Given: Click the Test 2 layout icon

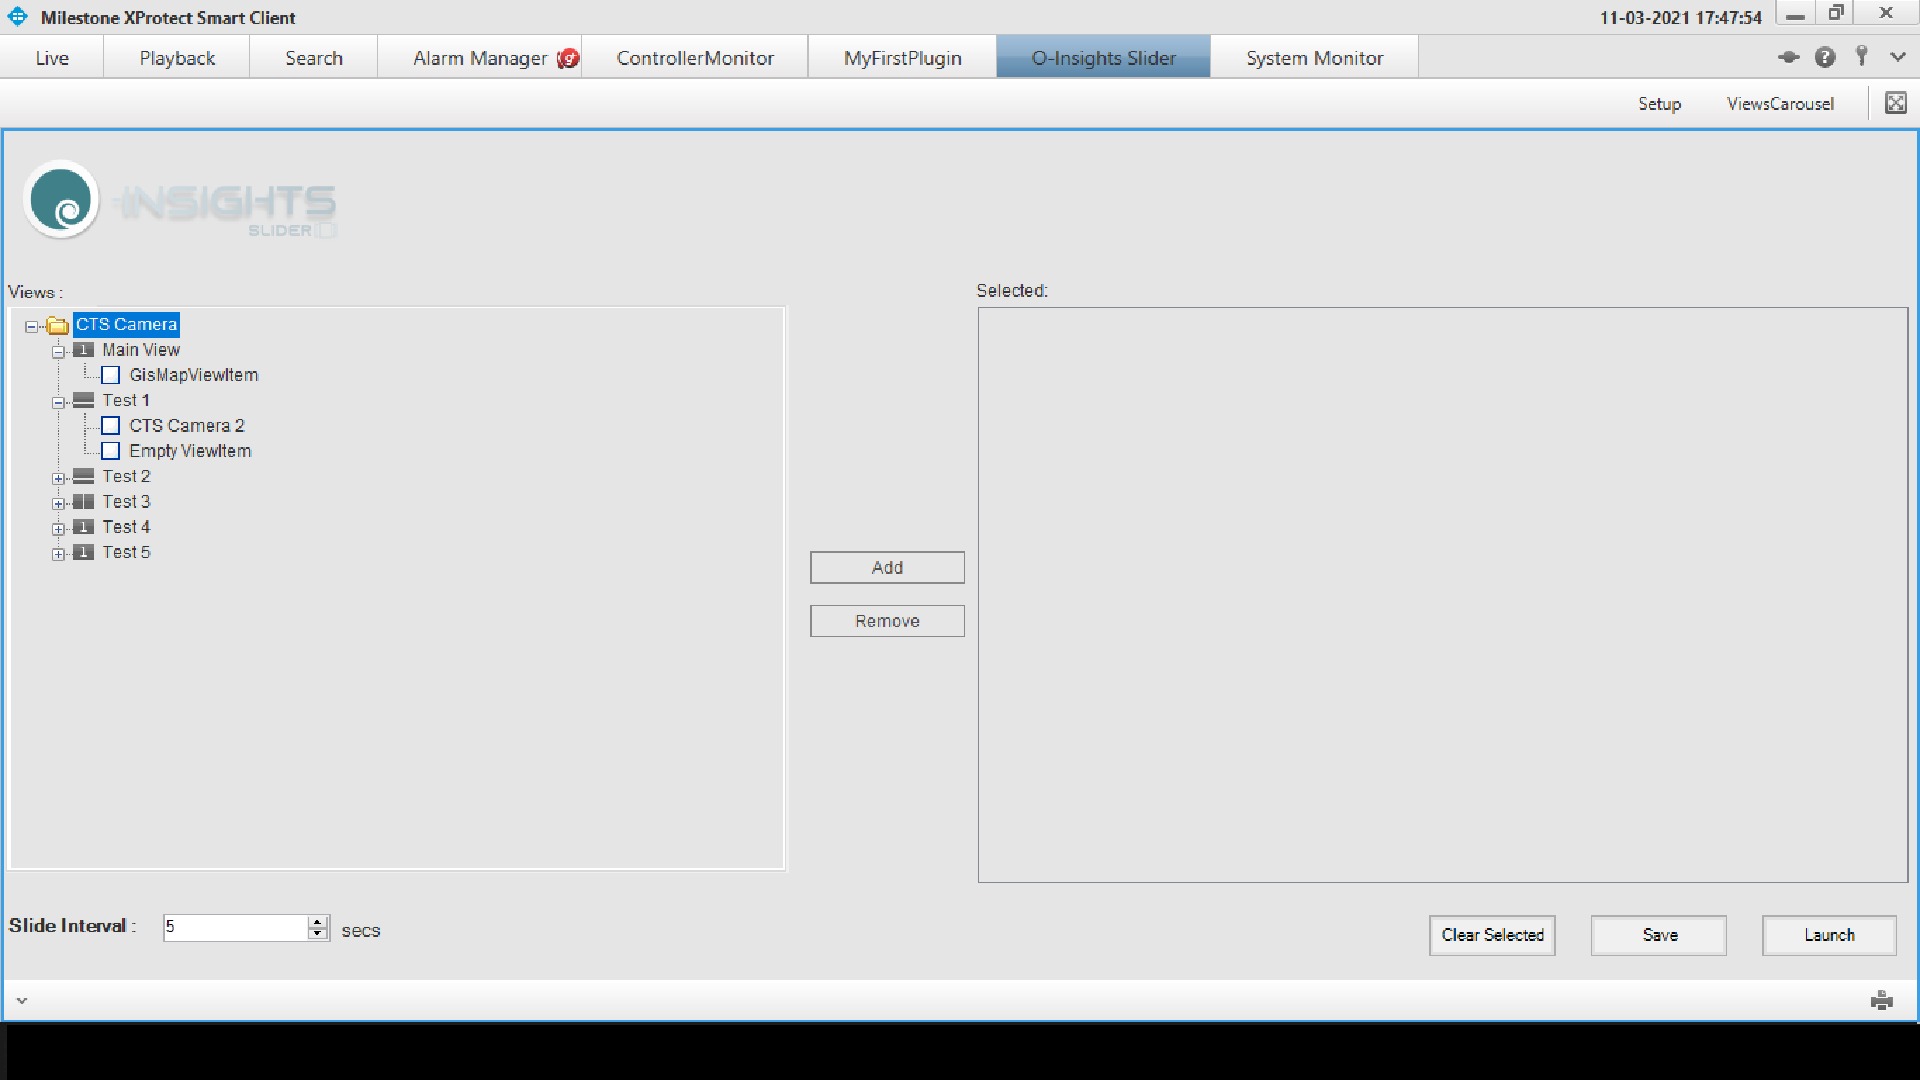Looking at the screenshot, I should (x=84, y=476).
